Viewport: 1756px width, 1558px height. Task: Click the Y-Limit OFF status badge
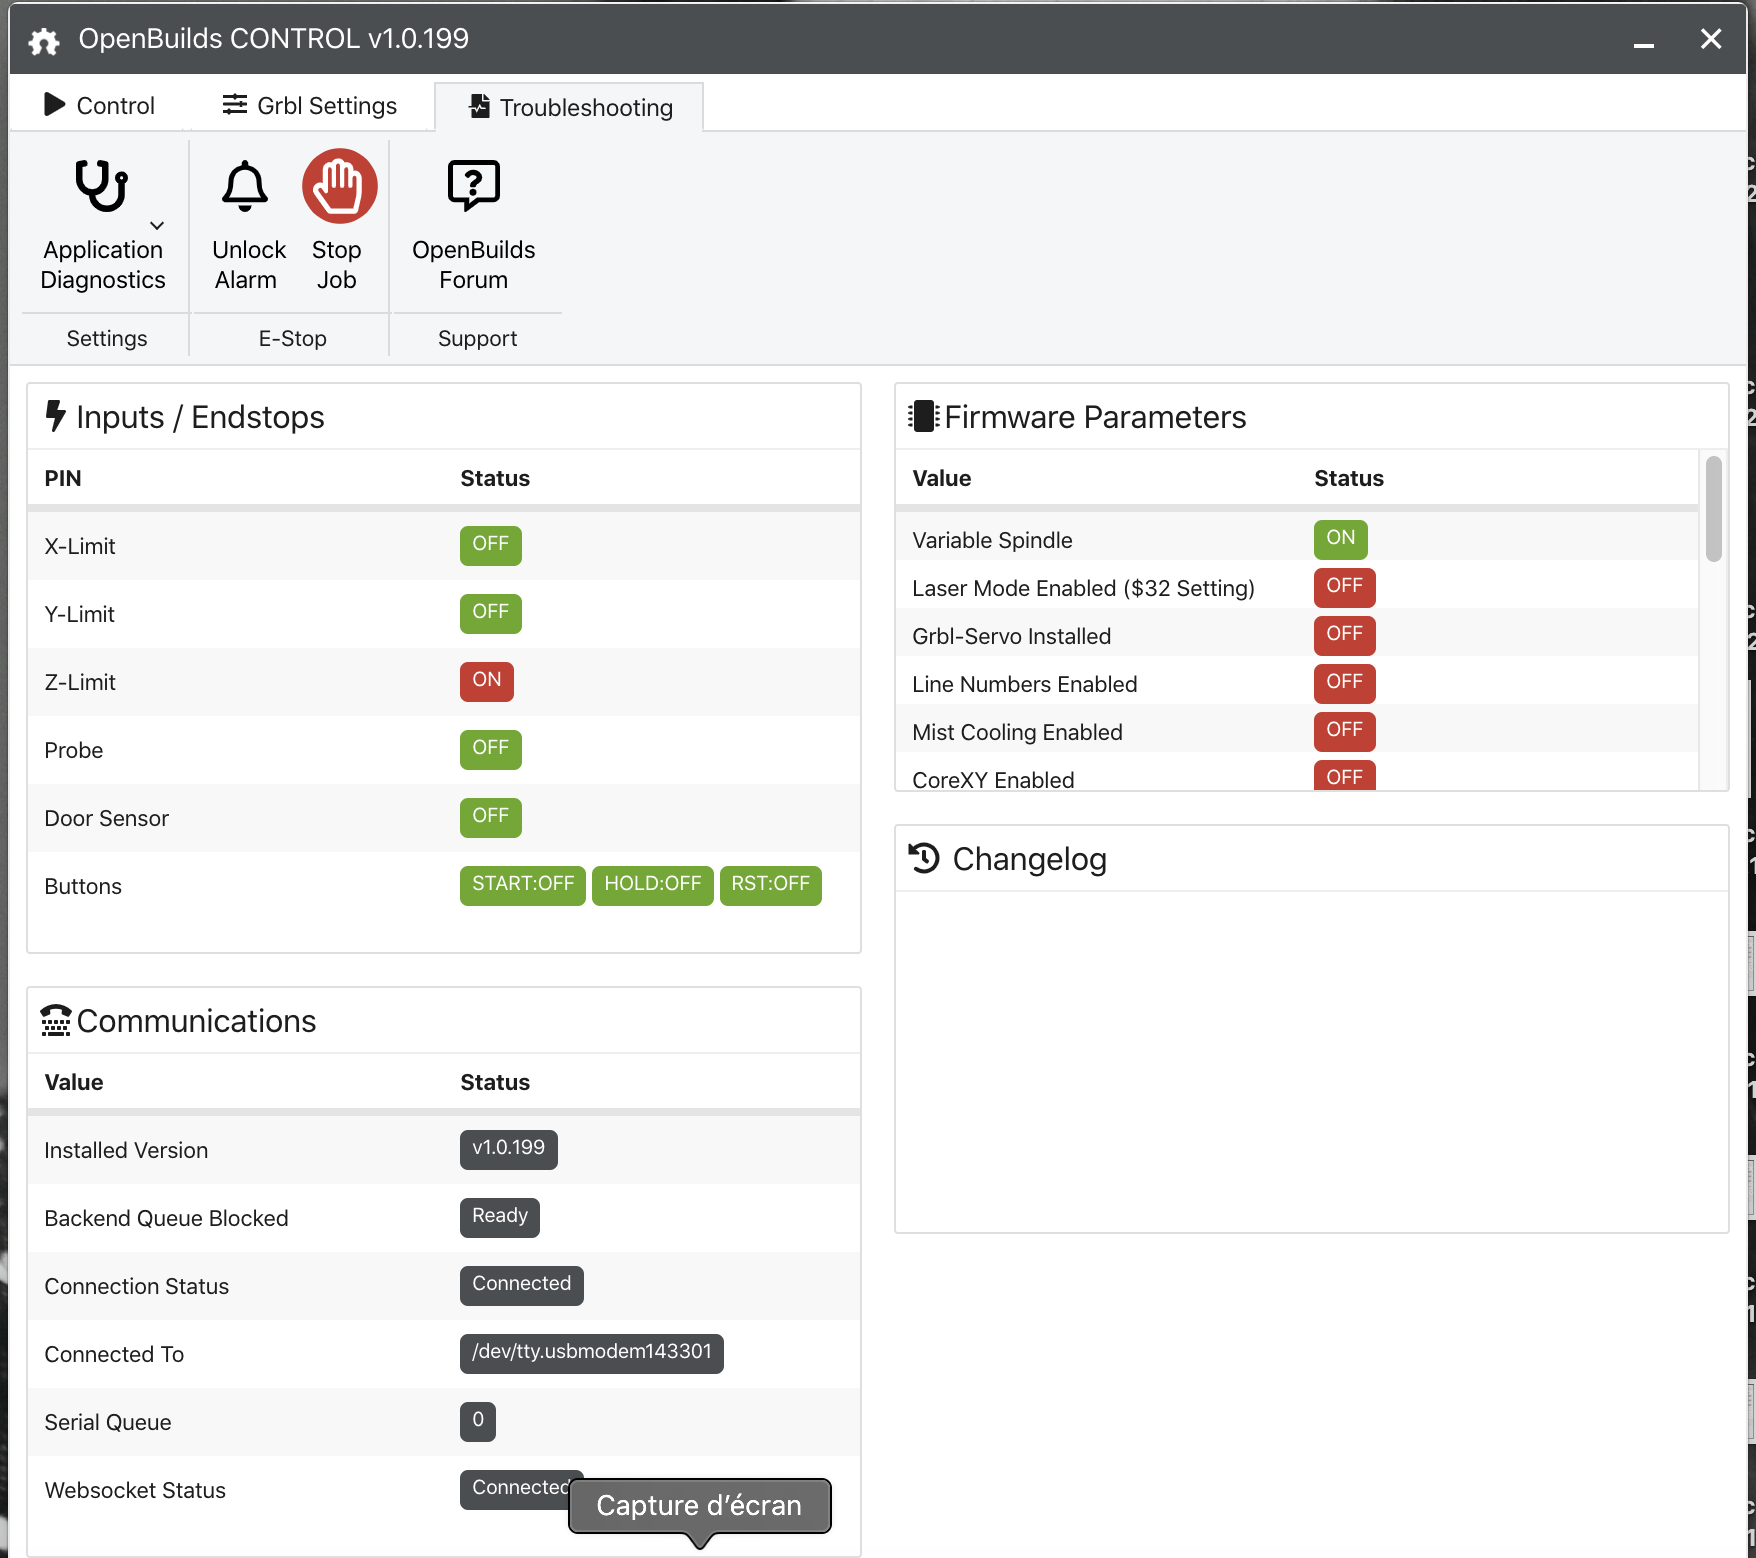coord(491,613)
